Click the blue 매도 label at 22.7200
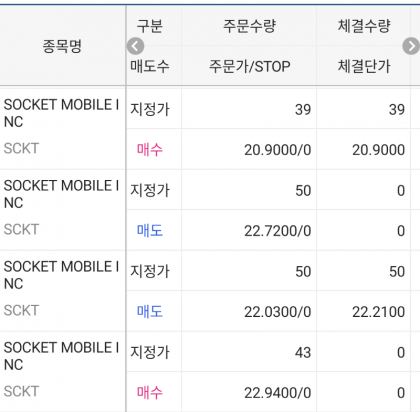The height and width of the screenshot is (412, 420). [150, 231]
